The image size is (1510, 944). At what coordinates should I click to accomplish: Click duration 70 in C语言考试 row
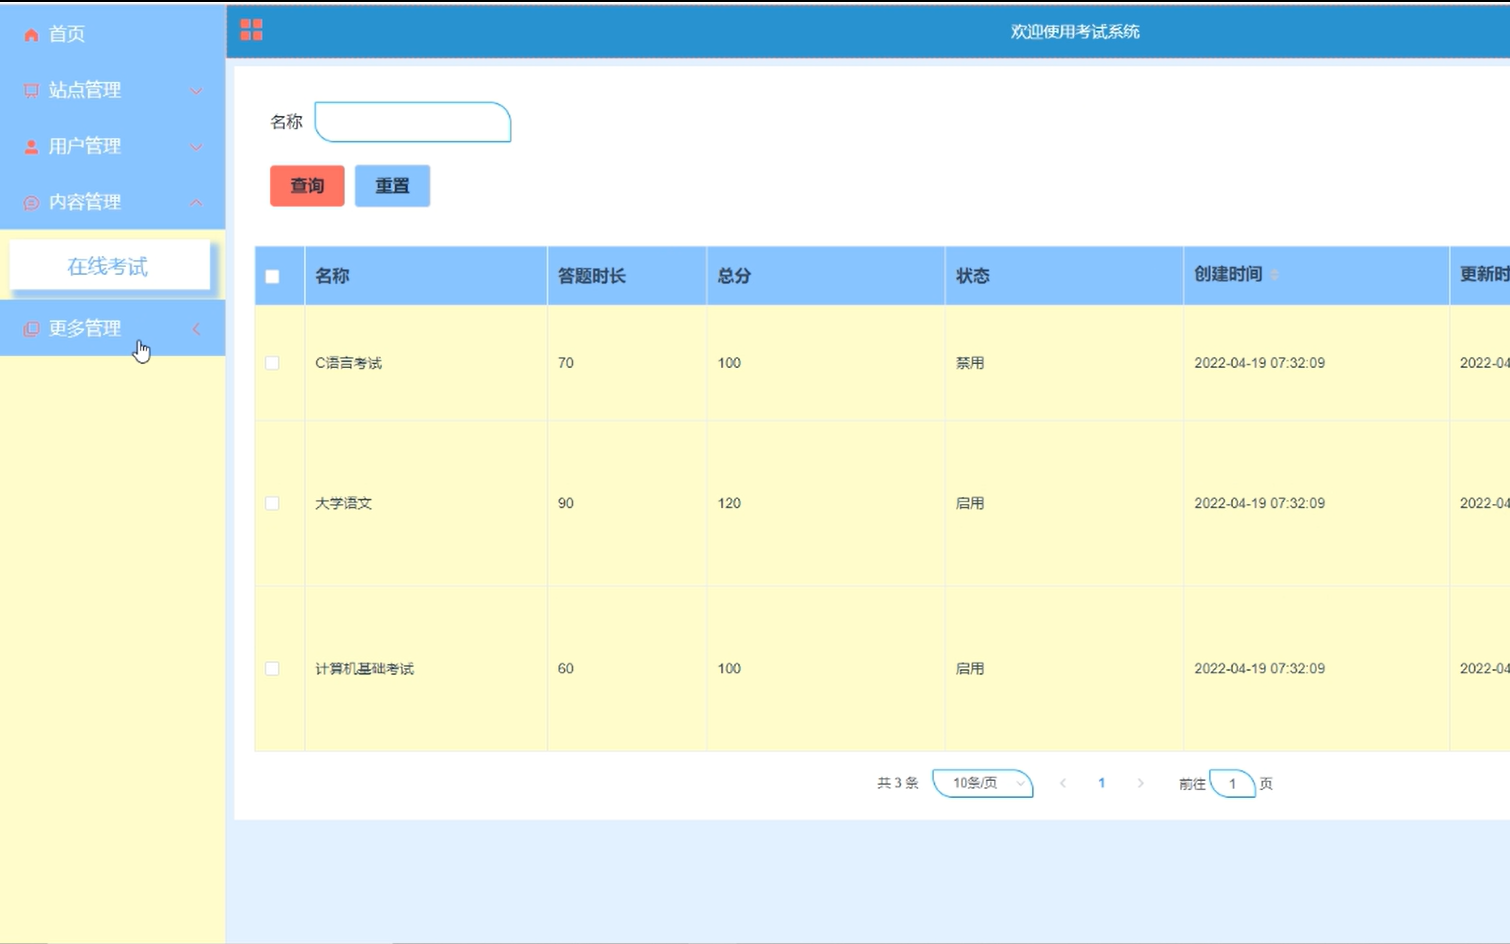pyautogui.click(x=566, y=363)
